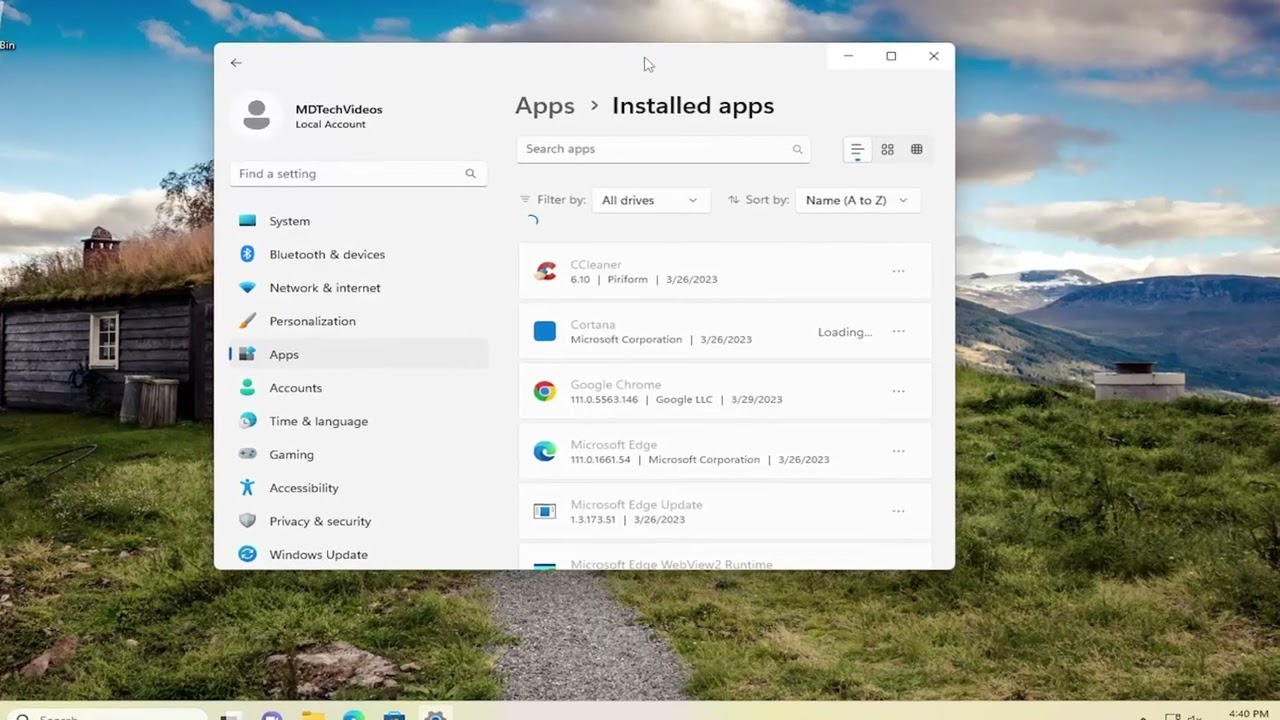
Task: Click the MDTechVideos user avatar
Action: (x=256, y=115)
